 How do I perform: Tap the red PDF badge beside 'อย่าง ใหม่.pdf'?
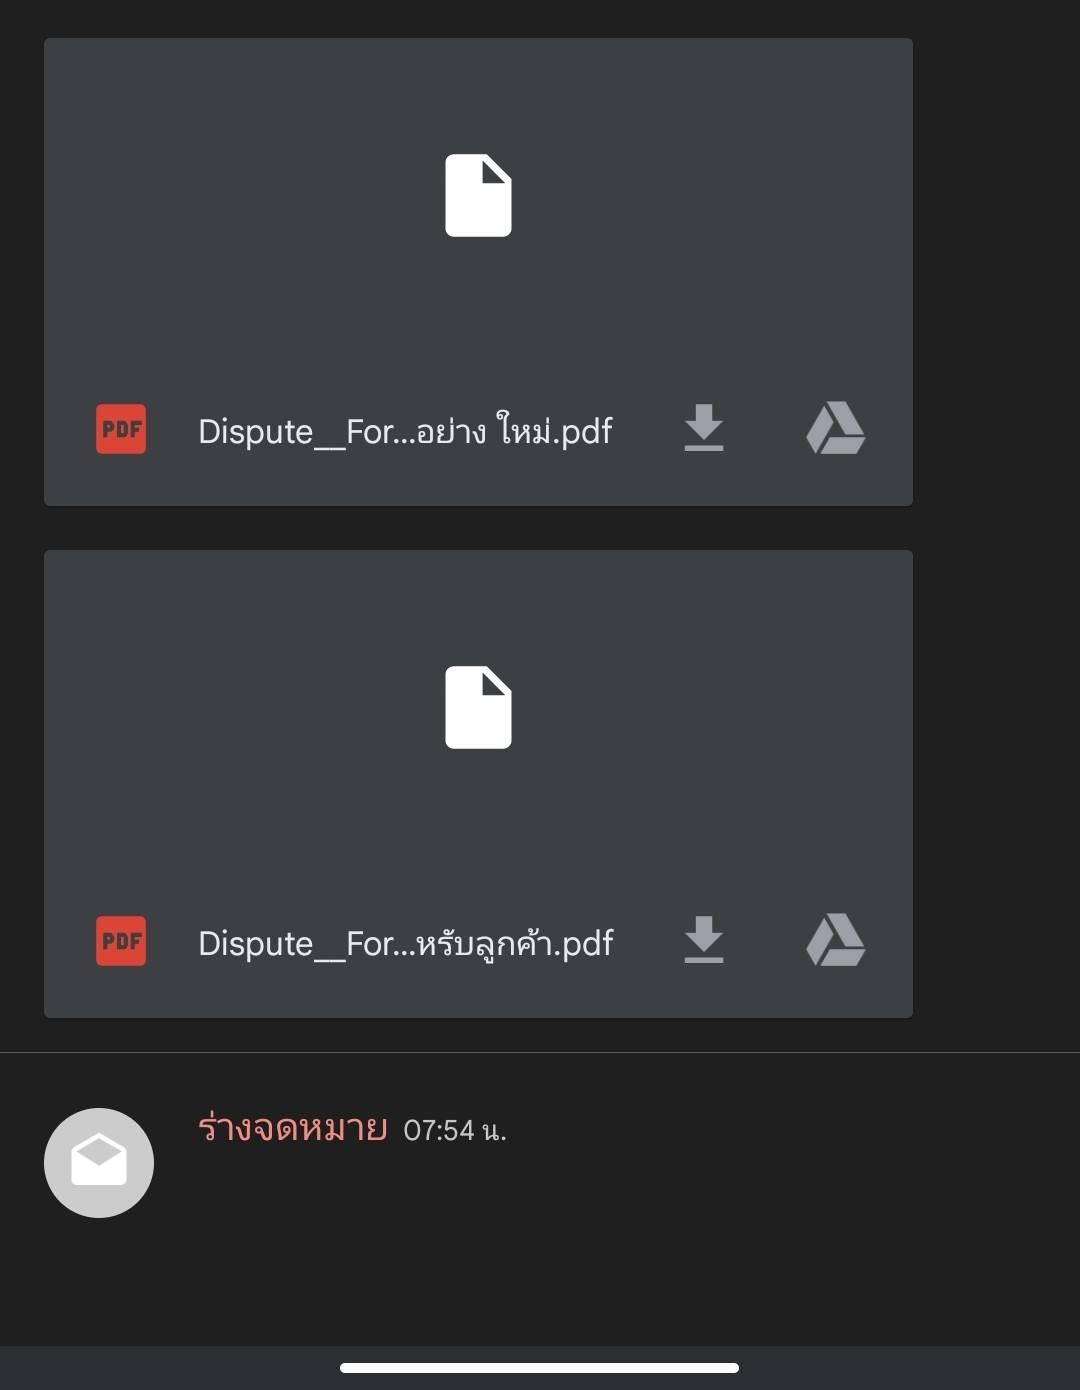coord(121,429)
